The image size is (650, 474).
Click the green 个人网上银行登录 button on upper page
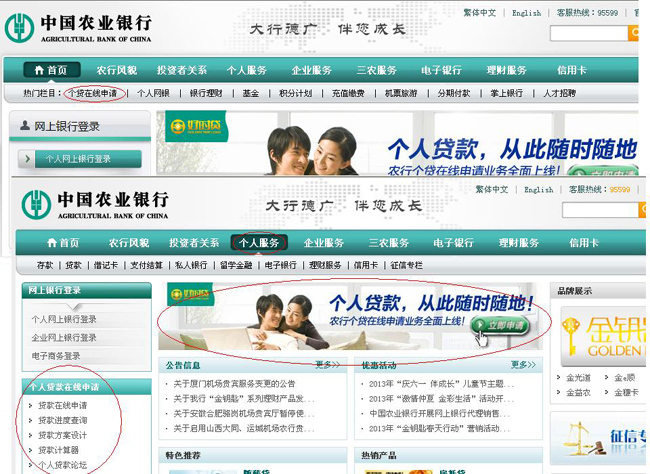click(88, 159)
